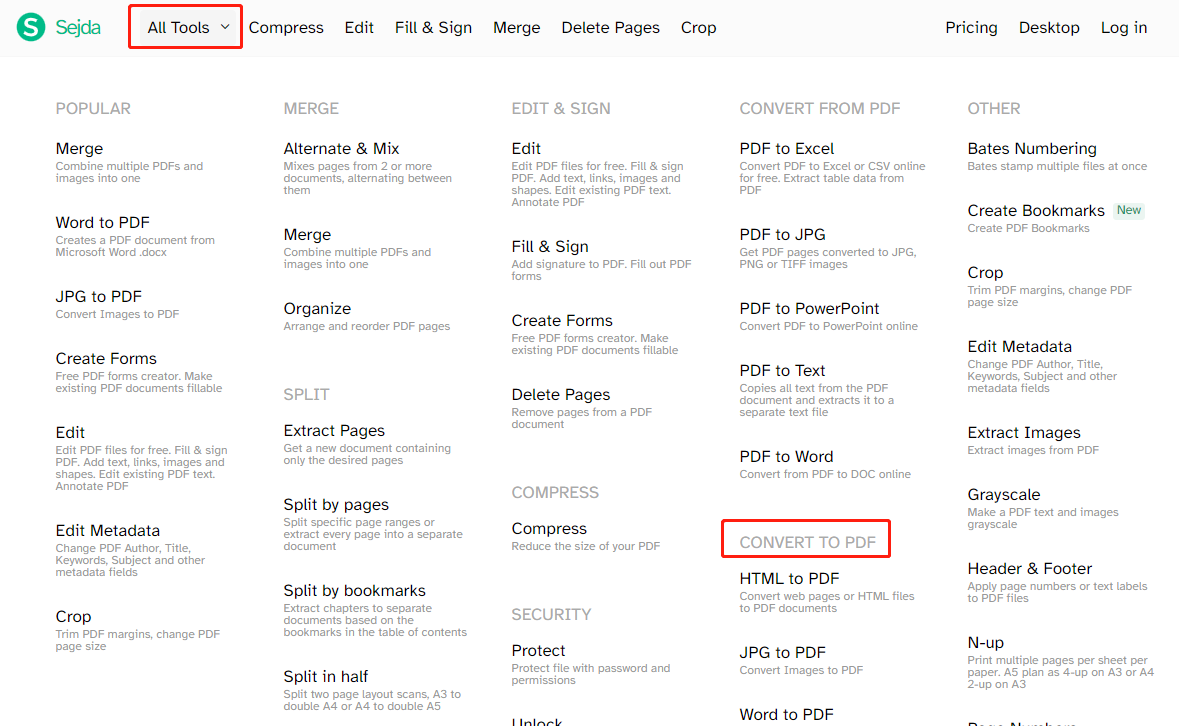Open Word to PDF under Popular
The height and width of the screenshot is (726, 1179).
point(102,222)
